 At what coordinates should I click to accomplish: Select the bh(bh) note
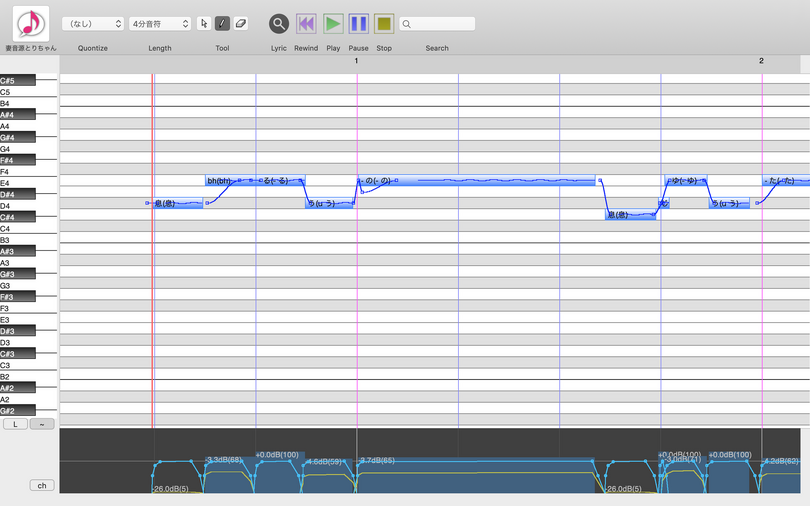click(x=230, y=181)
